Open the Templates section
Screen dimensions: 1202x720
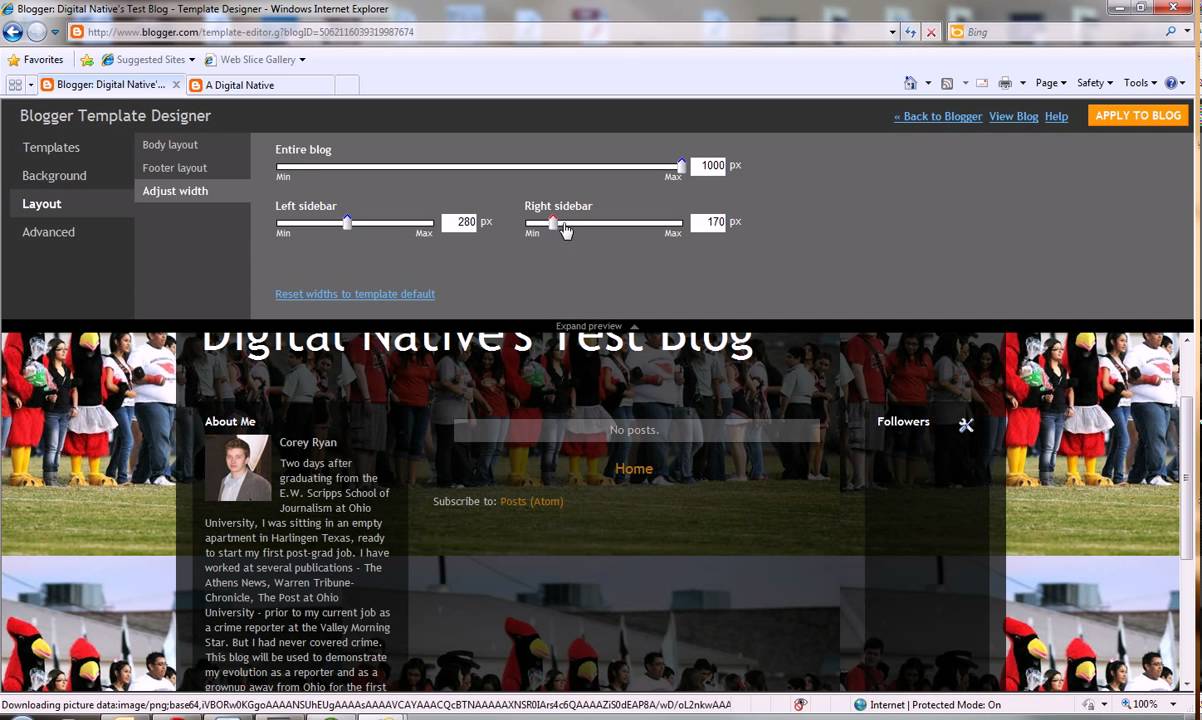pyautogui.click(x=51, y=147)
